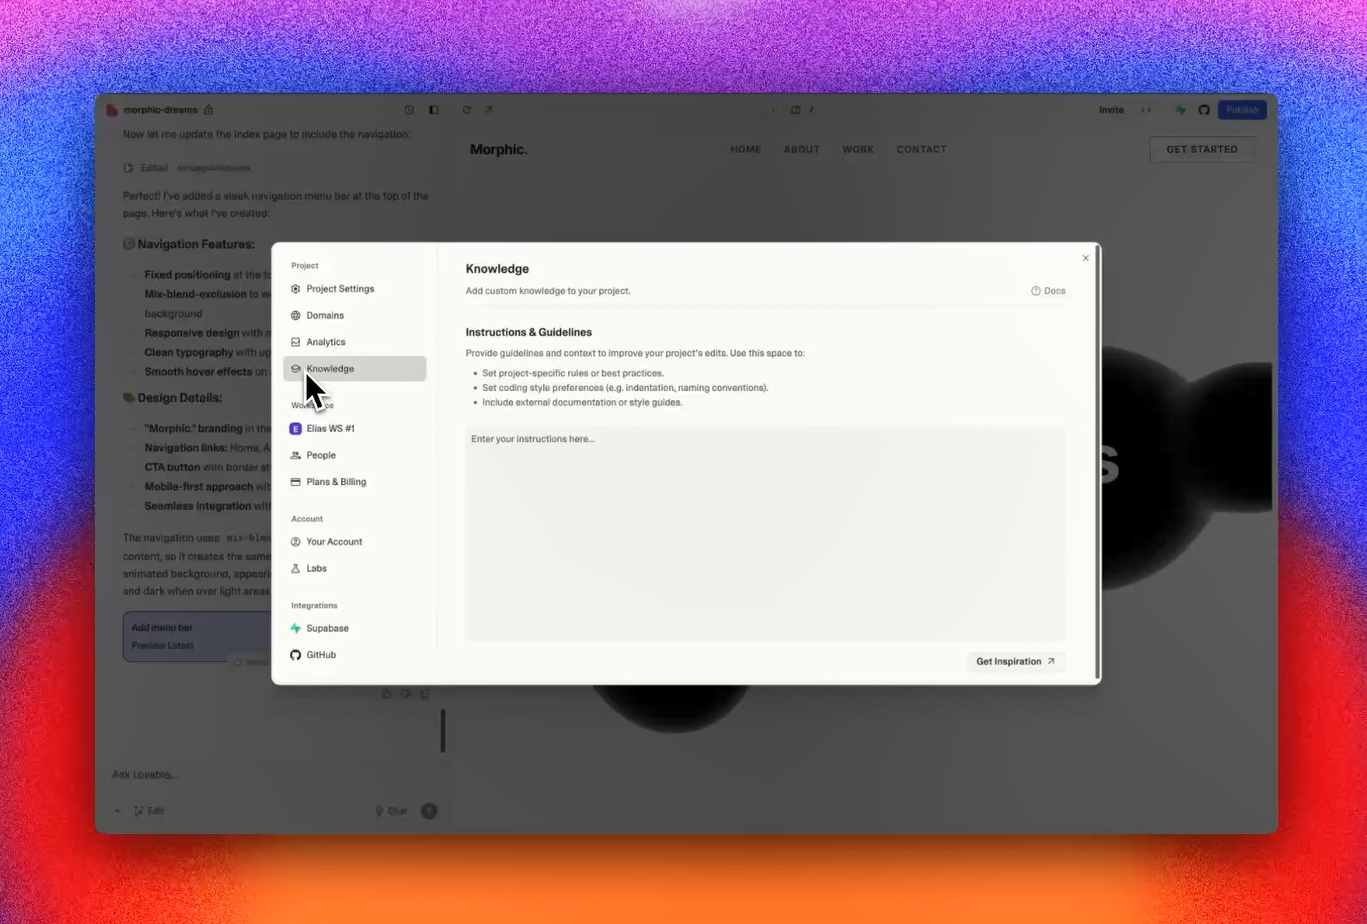Click the Project Settings gear icon

pos(296,289)
